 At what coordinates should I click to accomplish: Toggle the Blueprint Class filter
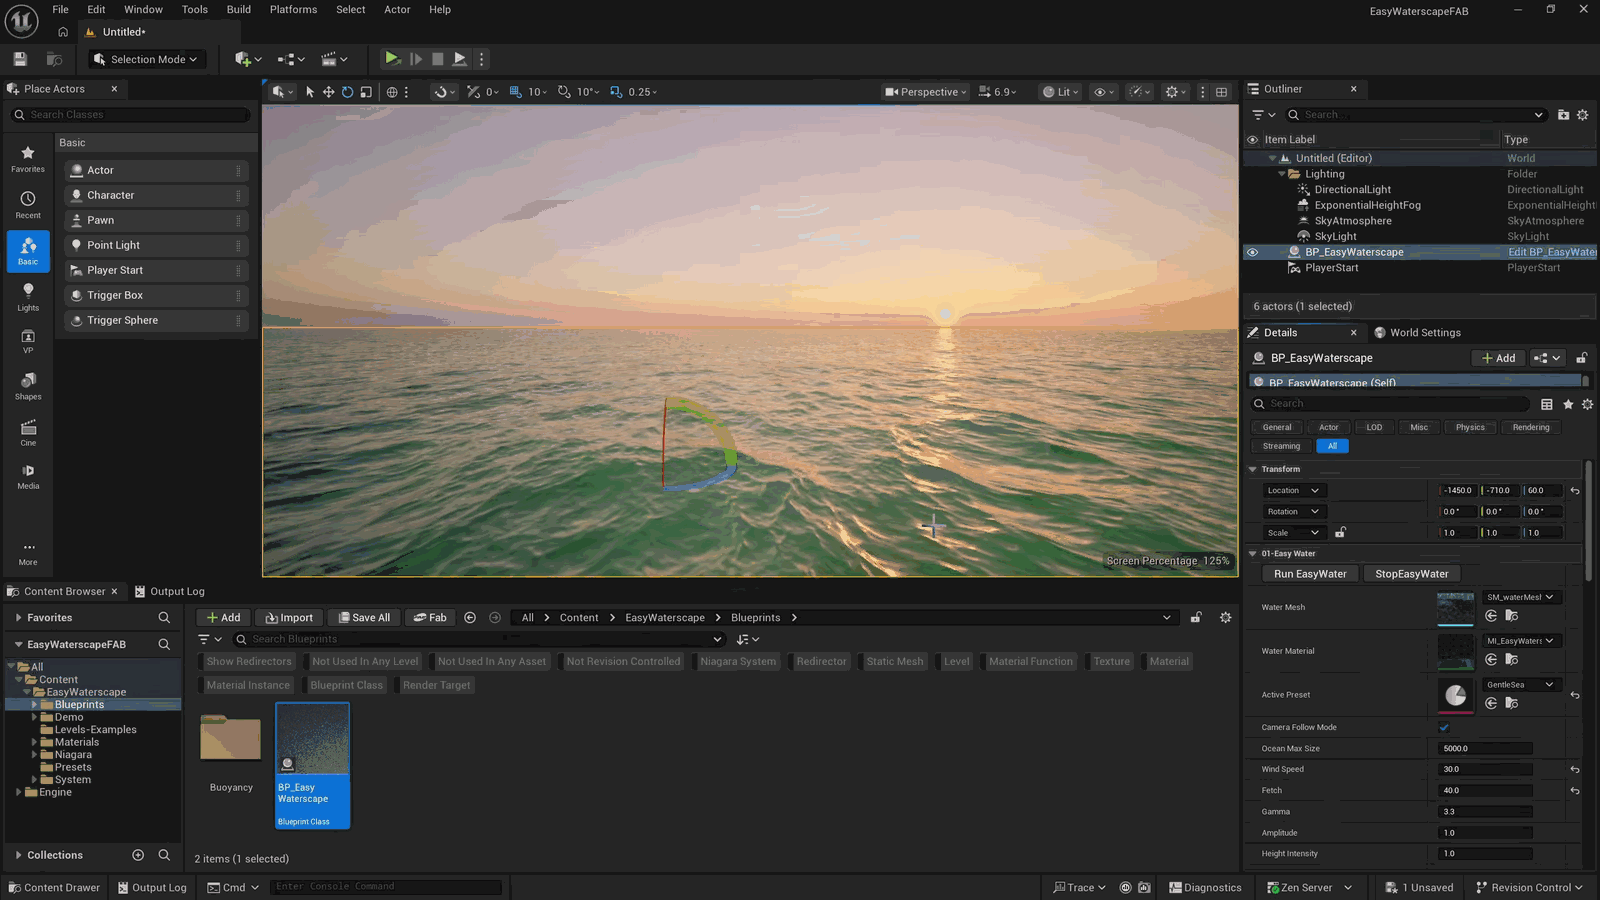click(x=346, y=685)
